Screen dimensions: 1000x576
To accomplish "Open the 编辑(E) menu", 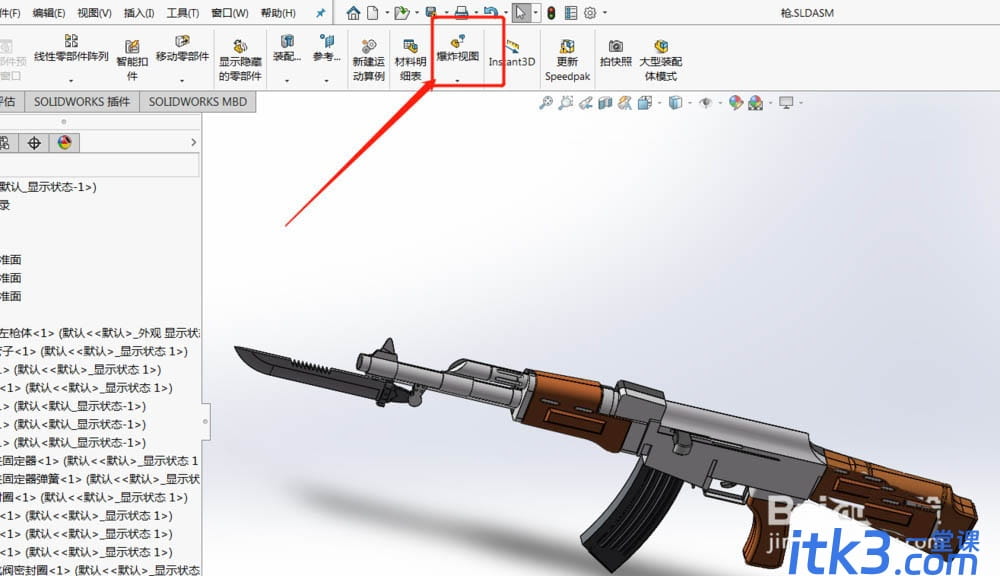I will click(48, 13).
